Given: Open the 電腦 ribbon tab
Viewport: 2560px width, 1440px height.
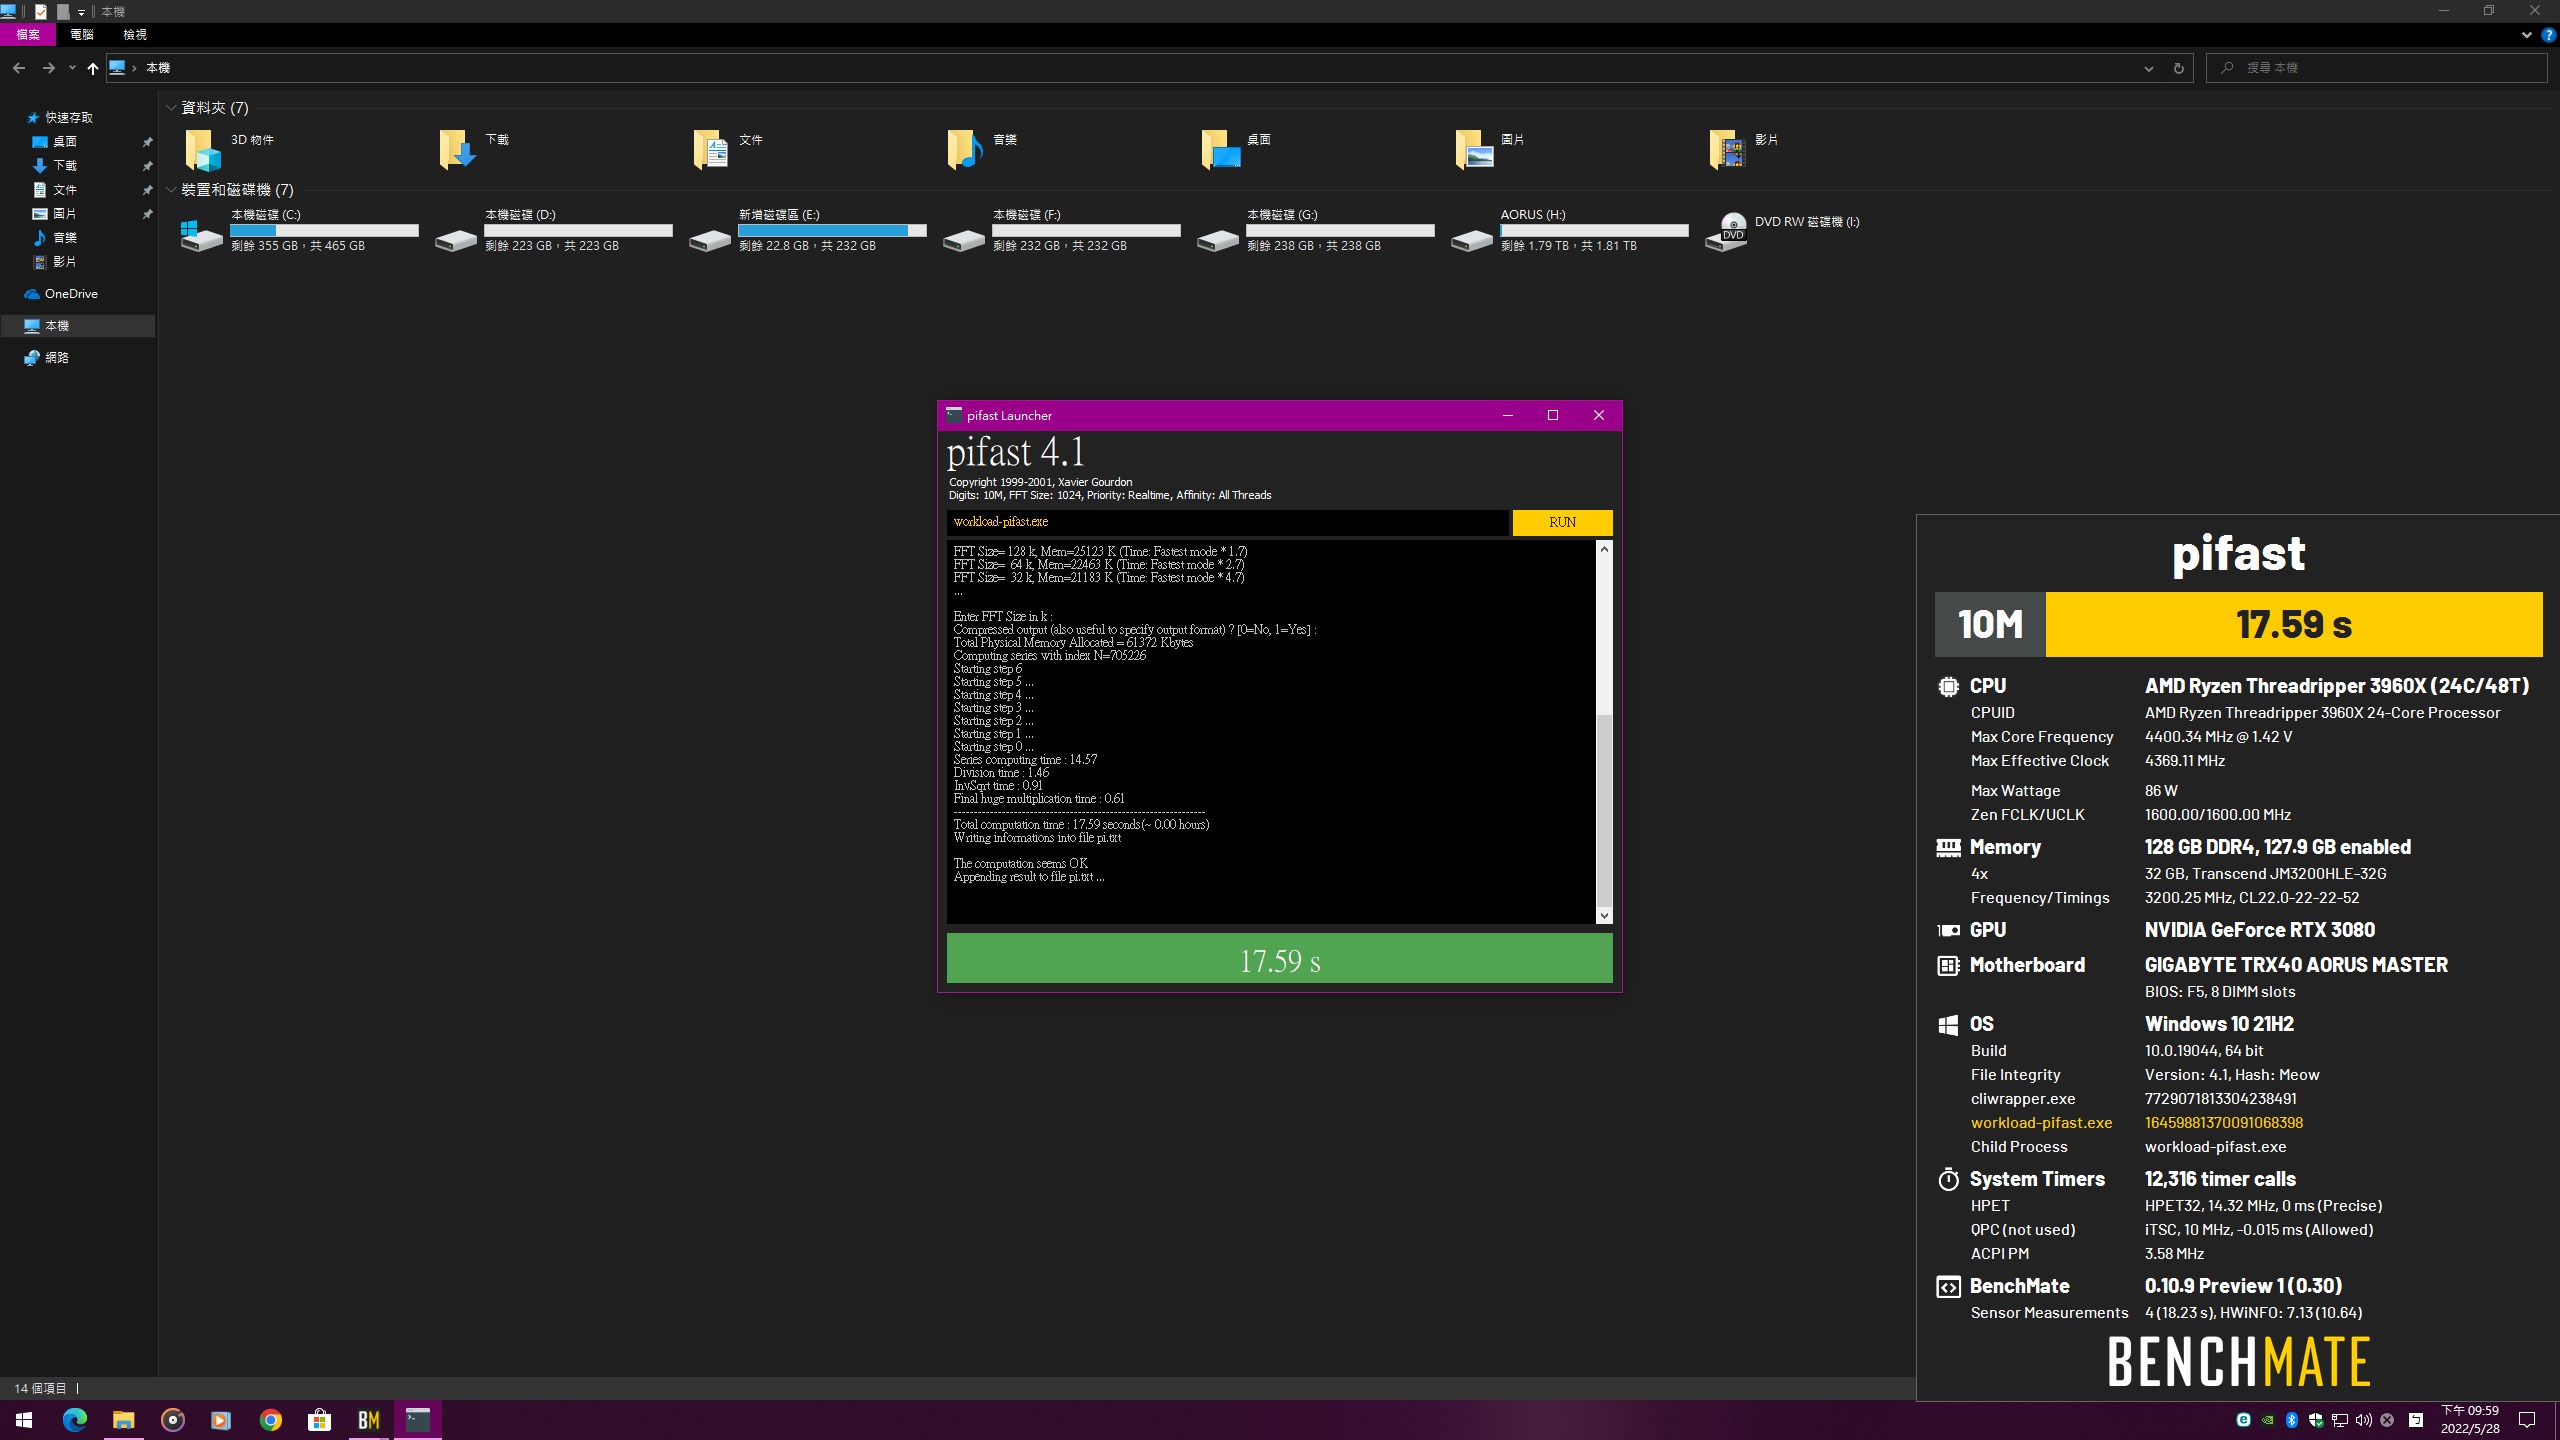Looking at the screenshot, I should click(x=82, y=35).
